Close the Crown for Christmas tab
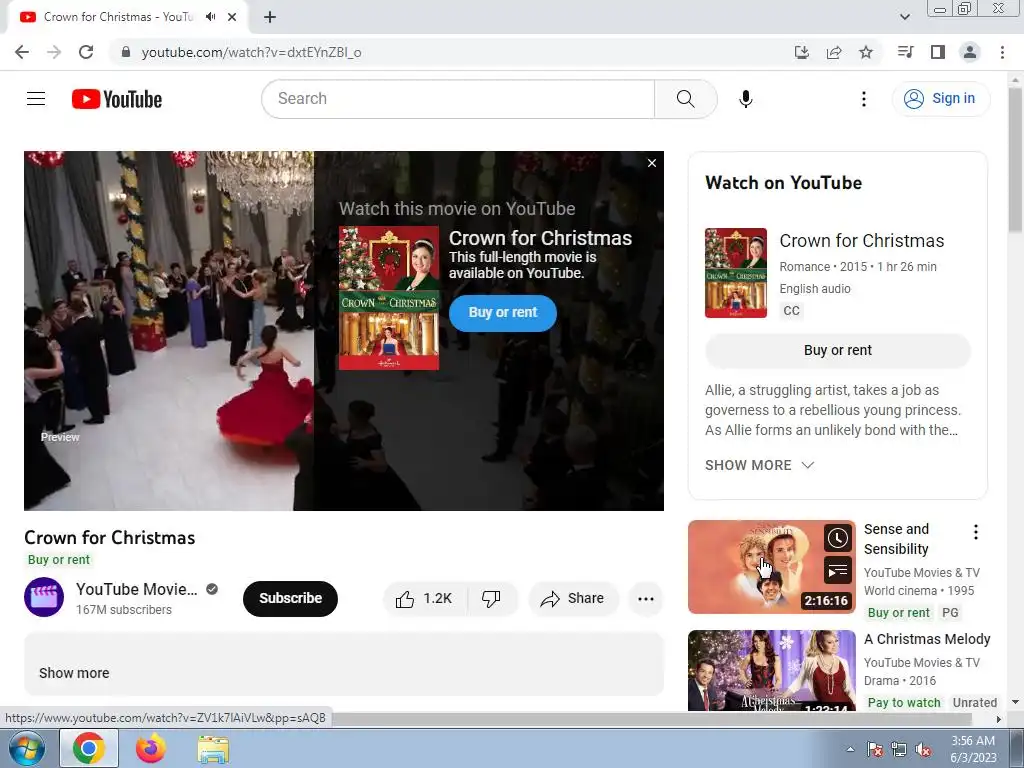The width and height of the screenshot is (1024, 768). [x=232, y=17]
